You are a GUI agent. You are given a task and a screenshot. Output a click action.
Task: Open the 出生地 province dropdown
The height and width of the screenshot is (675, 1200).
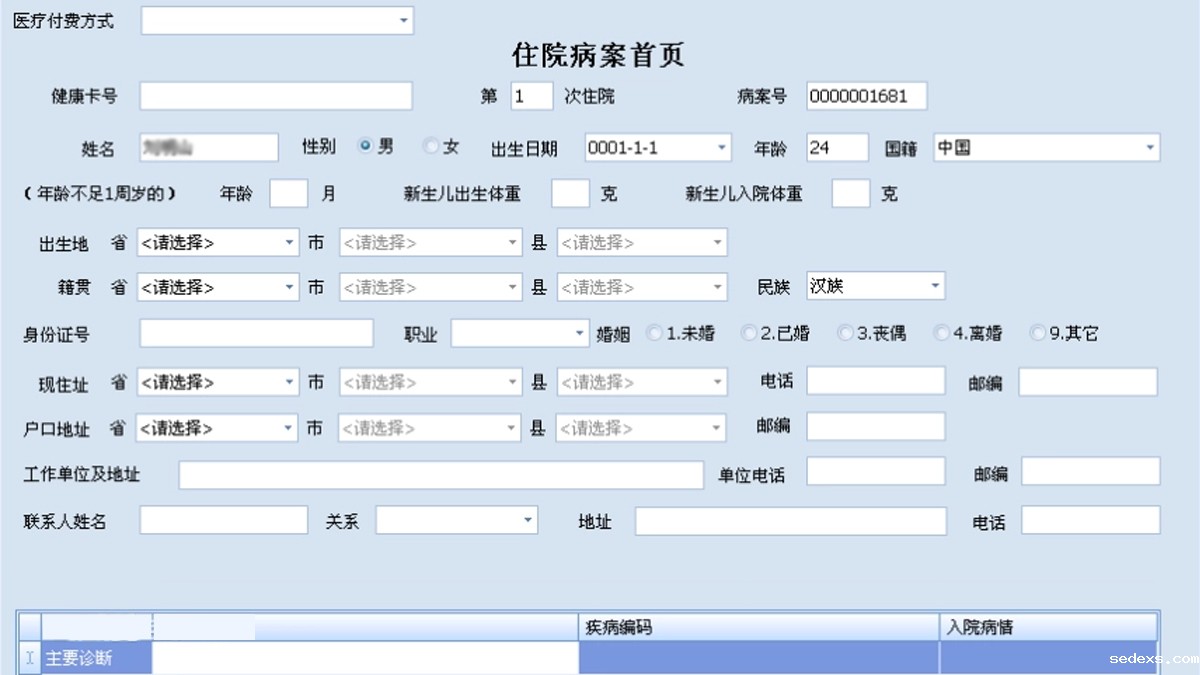(289, 242)
